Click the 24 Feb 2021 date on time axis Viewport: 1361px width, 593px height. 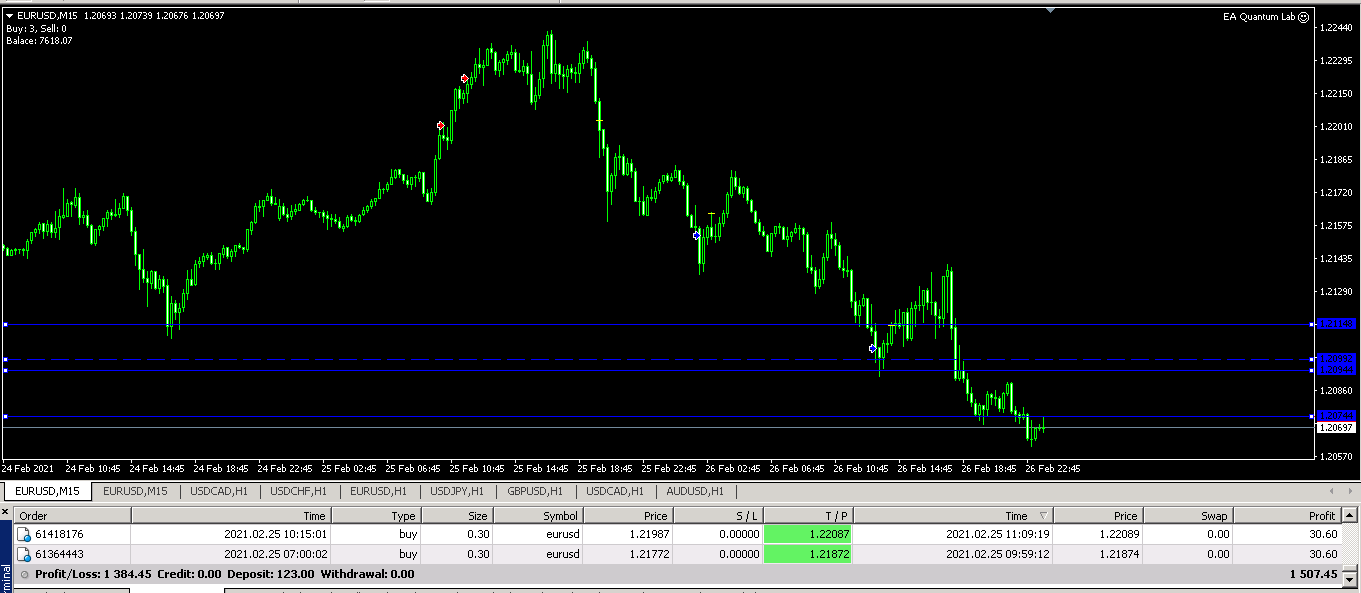coord(28,468)
